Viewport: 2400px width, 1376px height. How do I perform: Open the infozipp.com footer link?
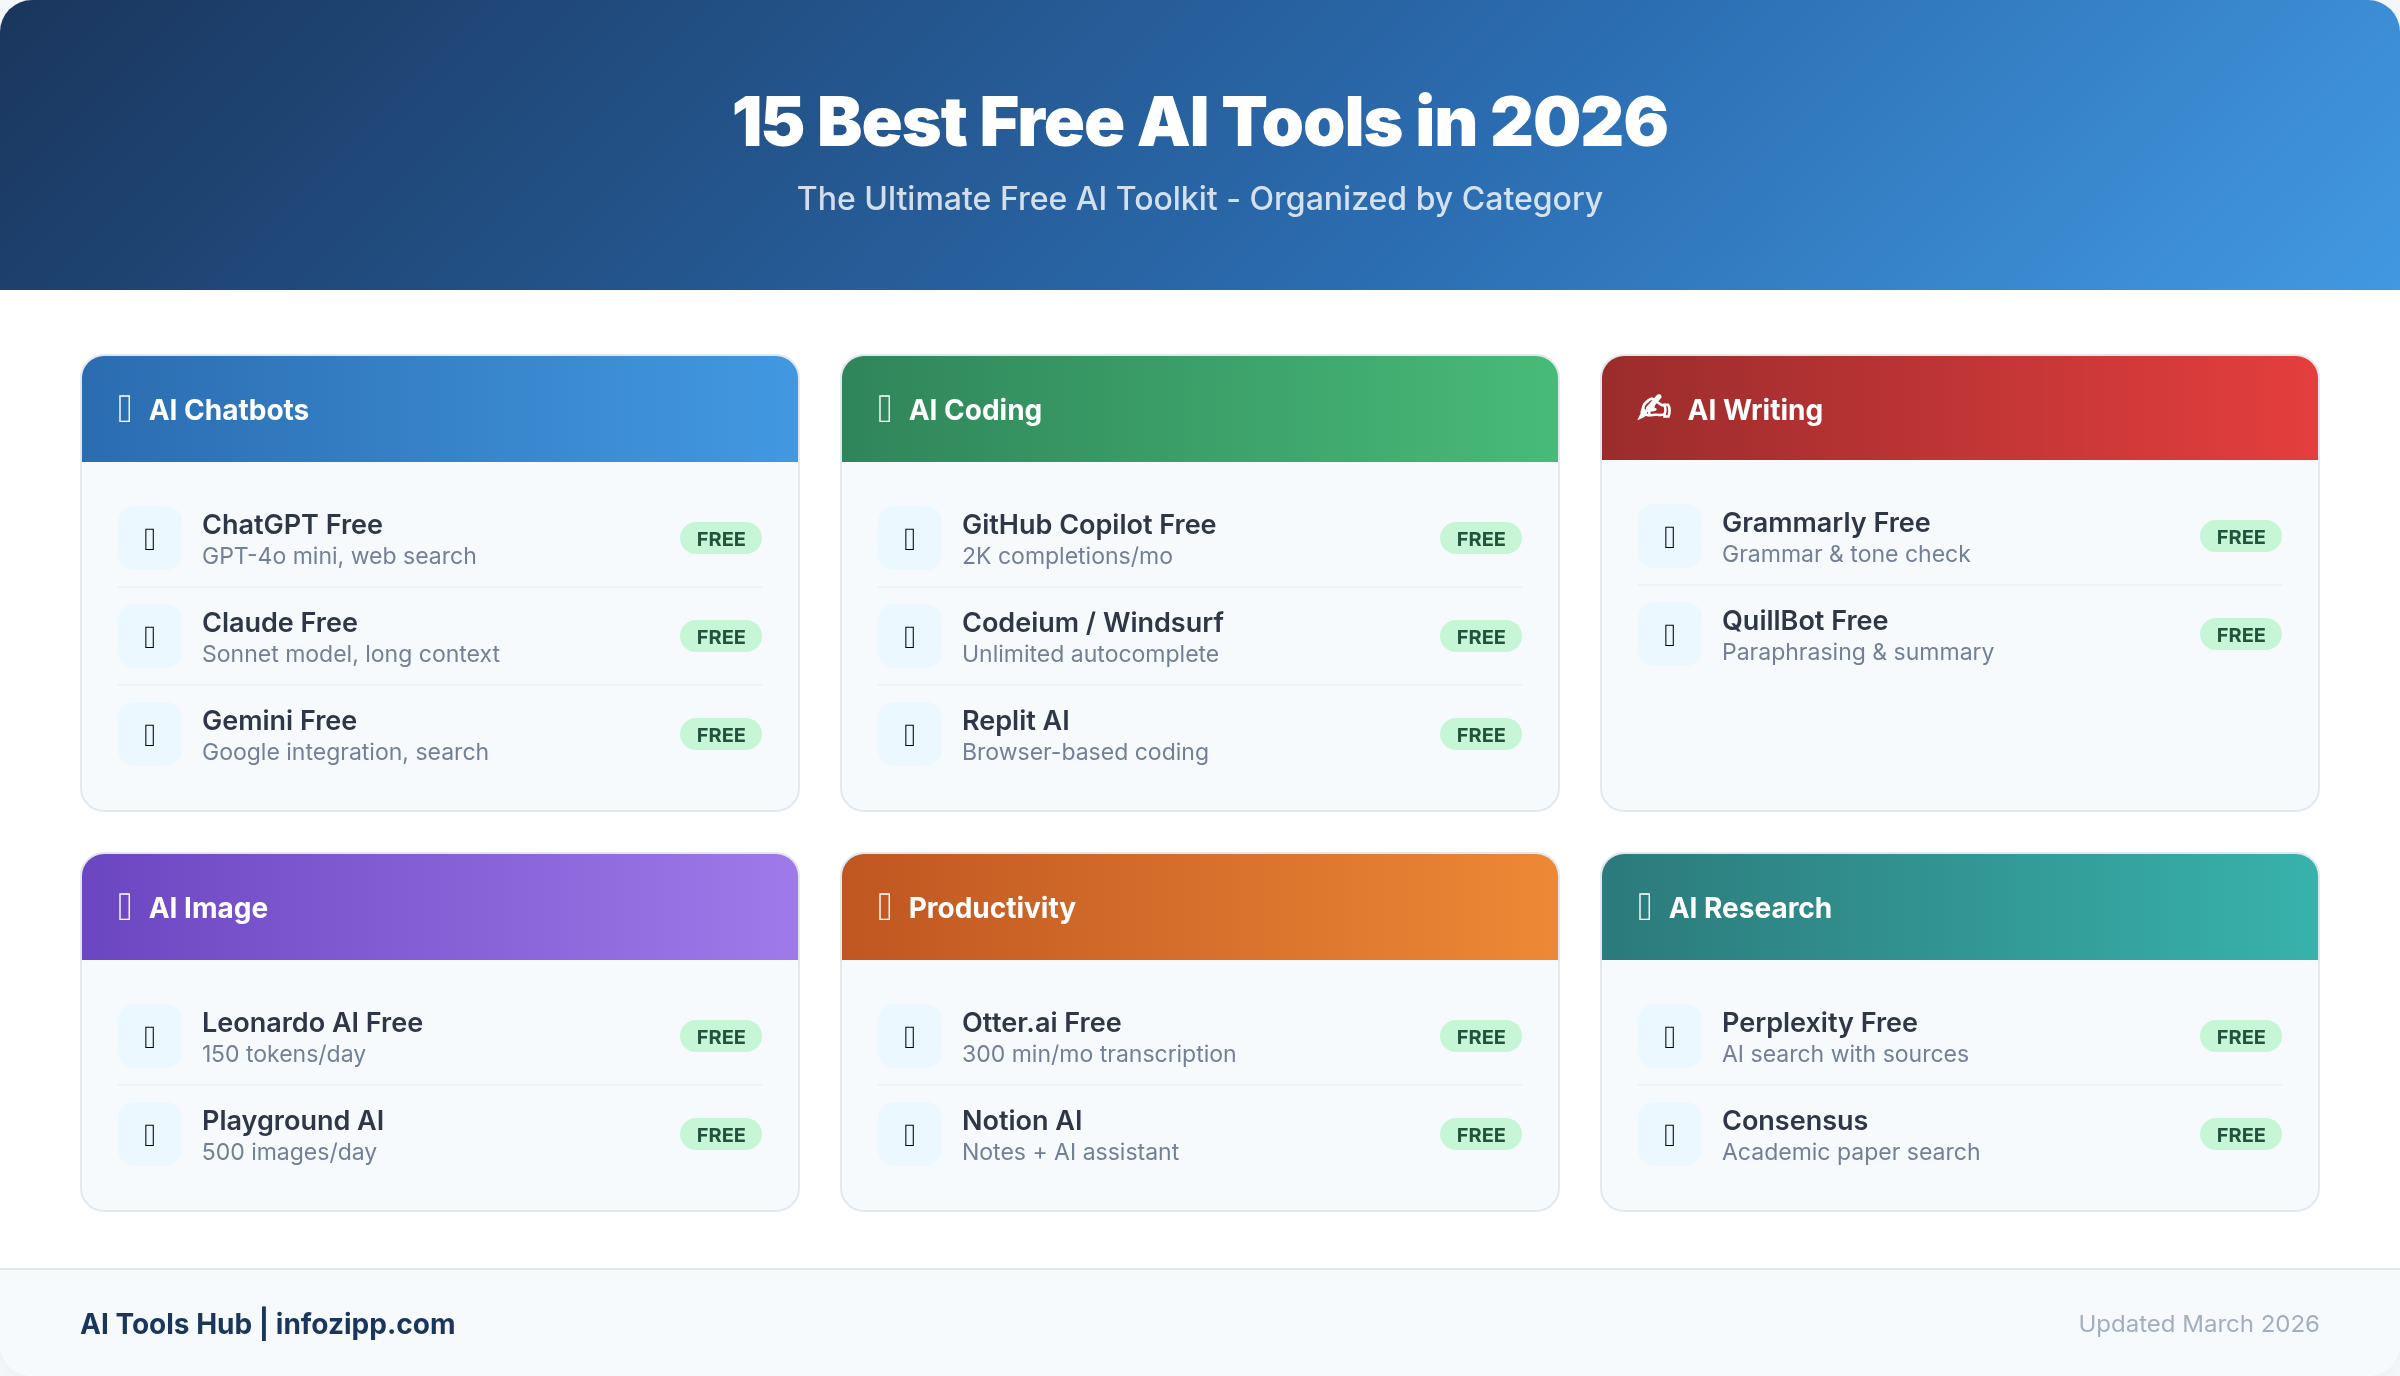point(366,1324)
